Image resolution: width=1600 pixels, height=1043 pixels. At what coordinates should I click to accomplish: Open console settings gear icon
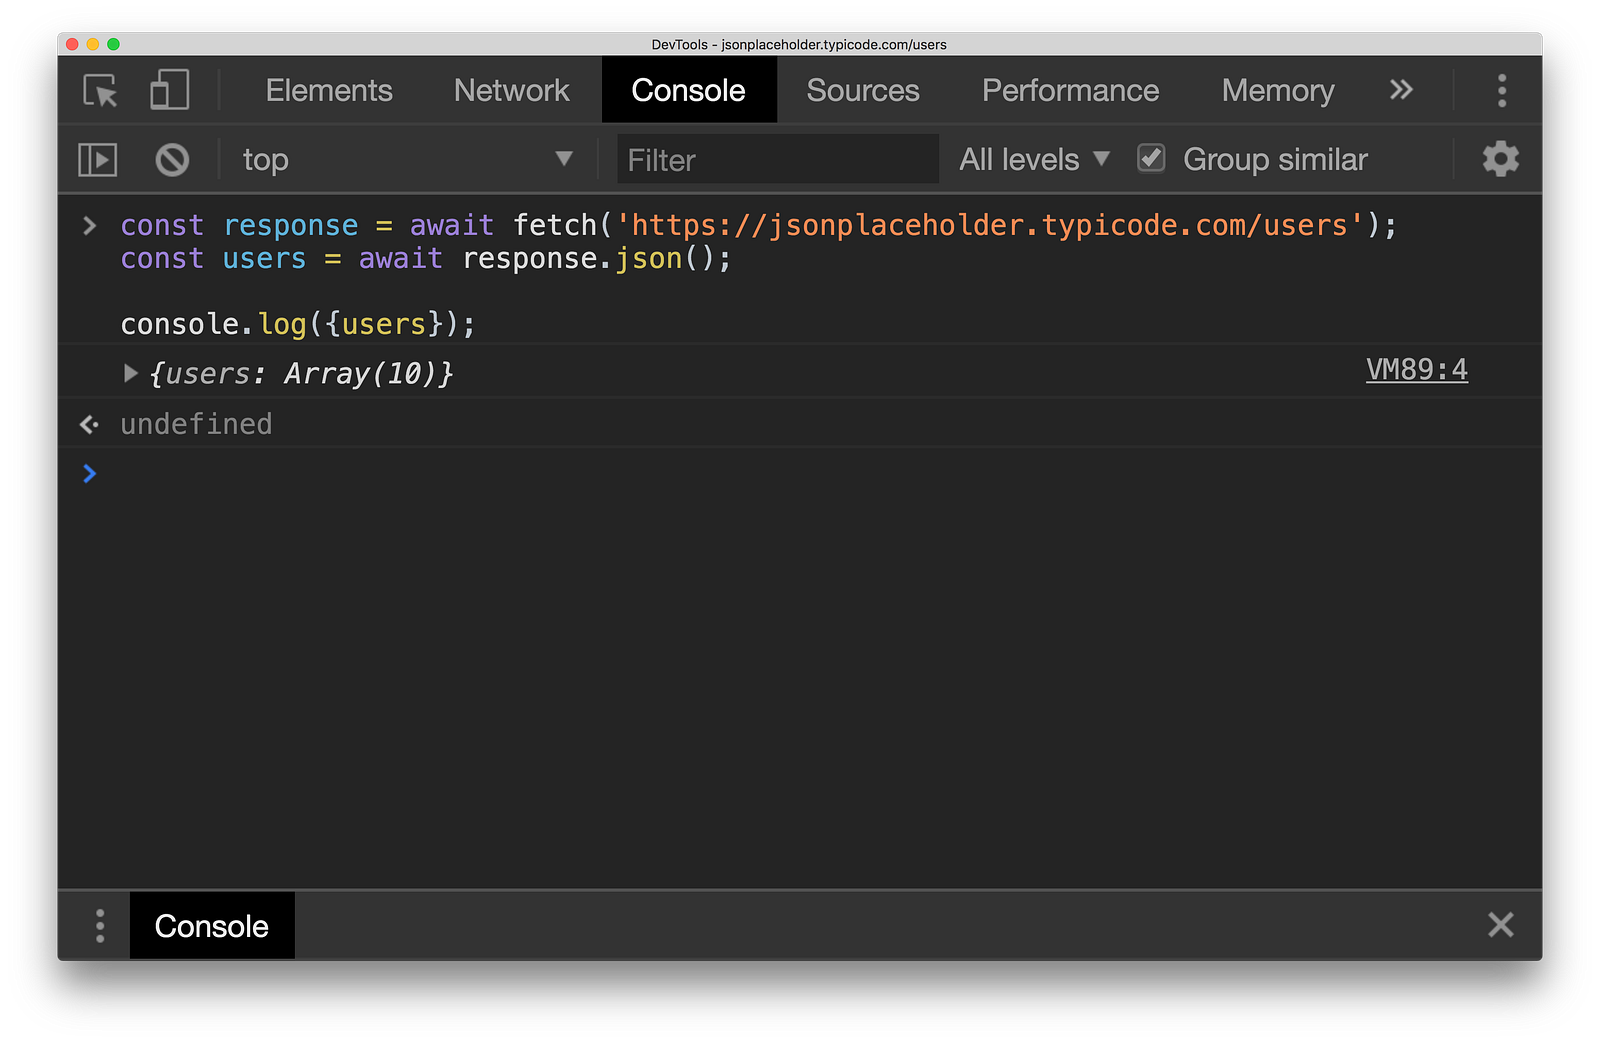(x=1500, y=159)
